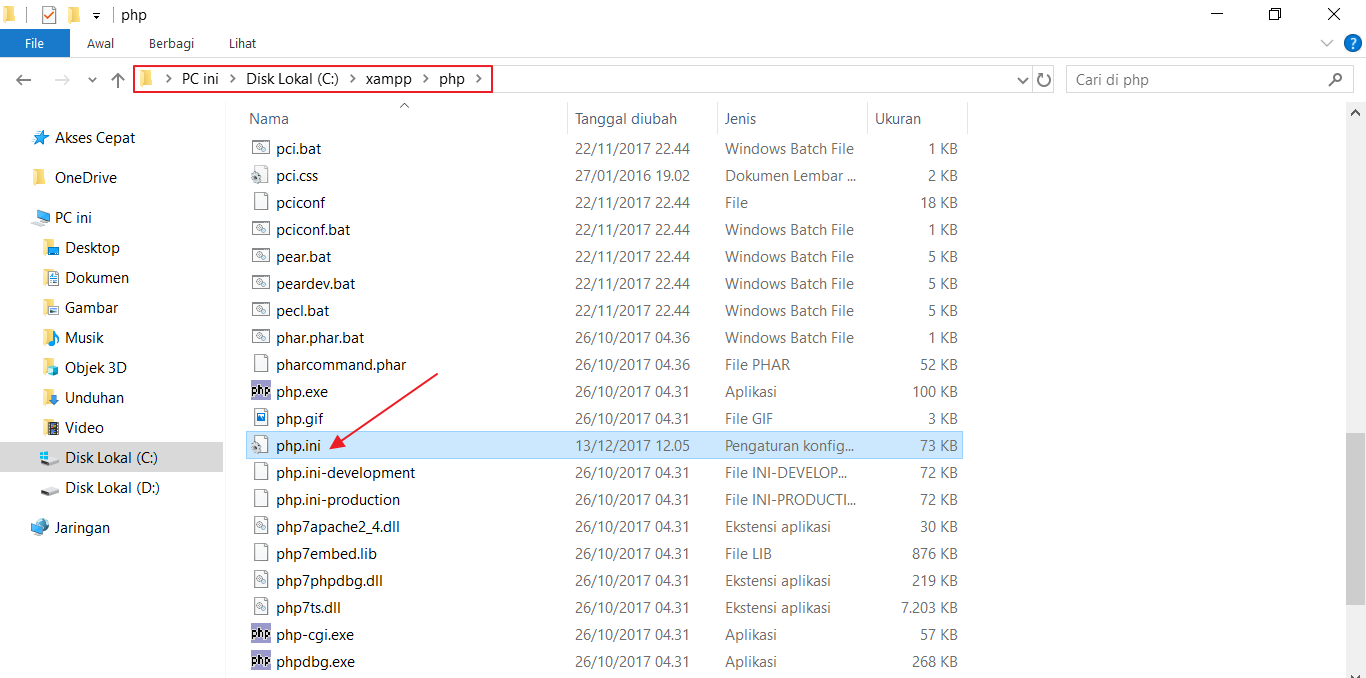Click the pci.bat batch file icon
The image size is (1366, 678).
tap(260, 148)
